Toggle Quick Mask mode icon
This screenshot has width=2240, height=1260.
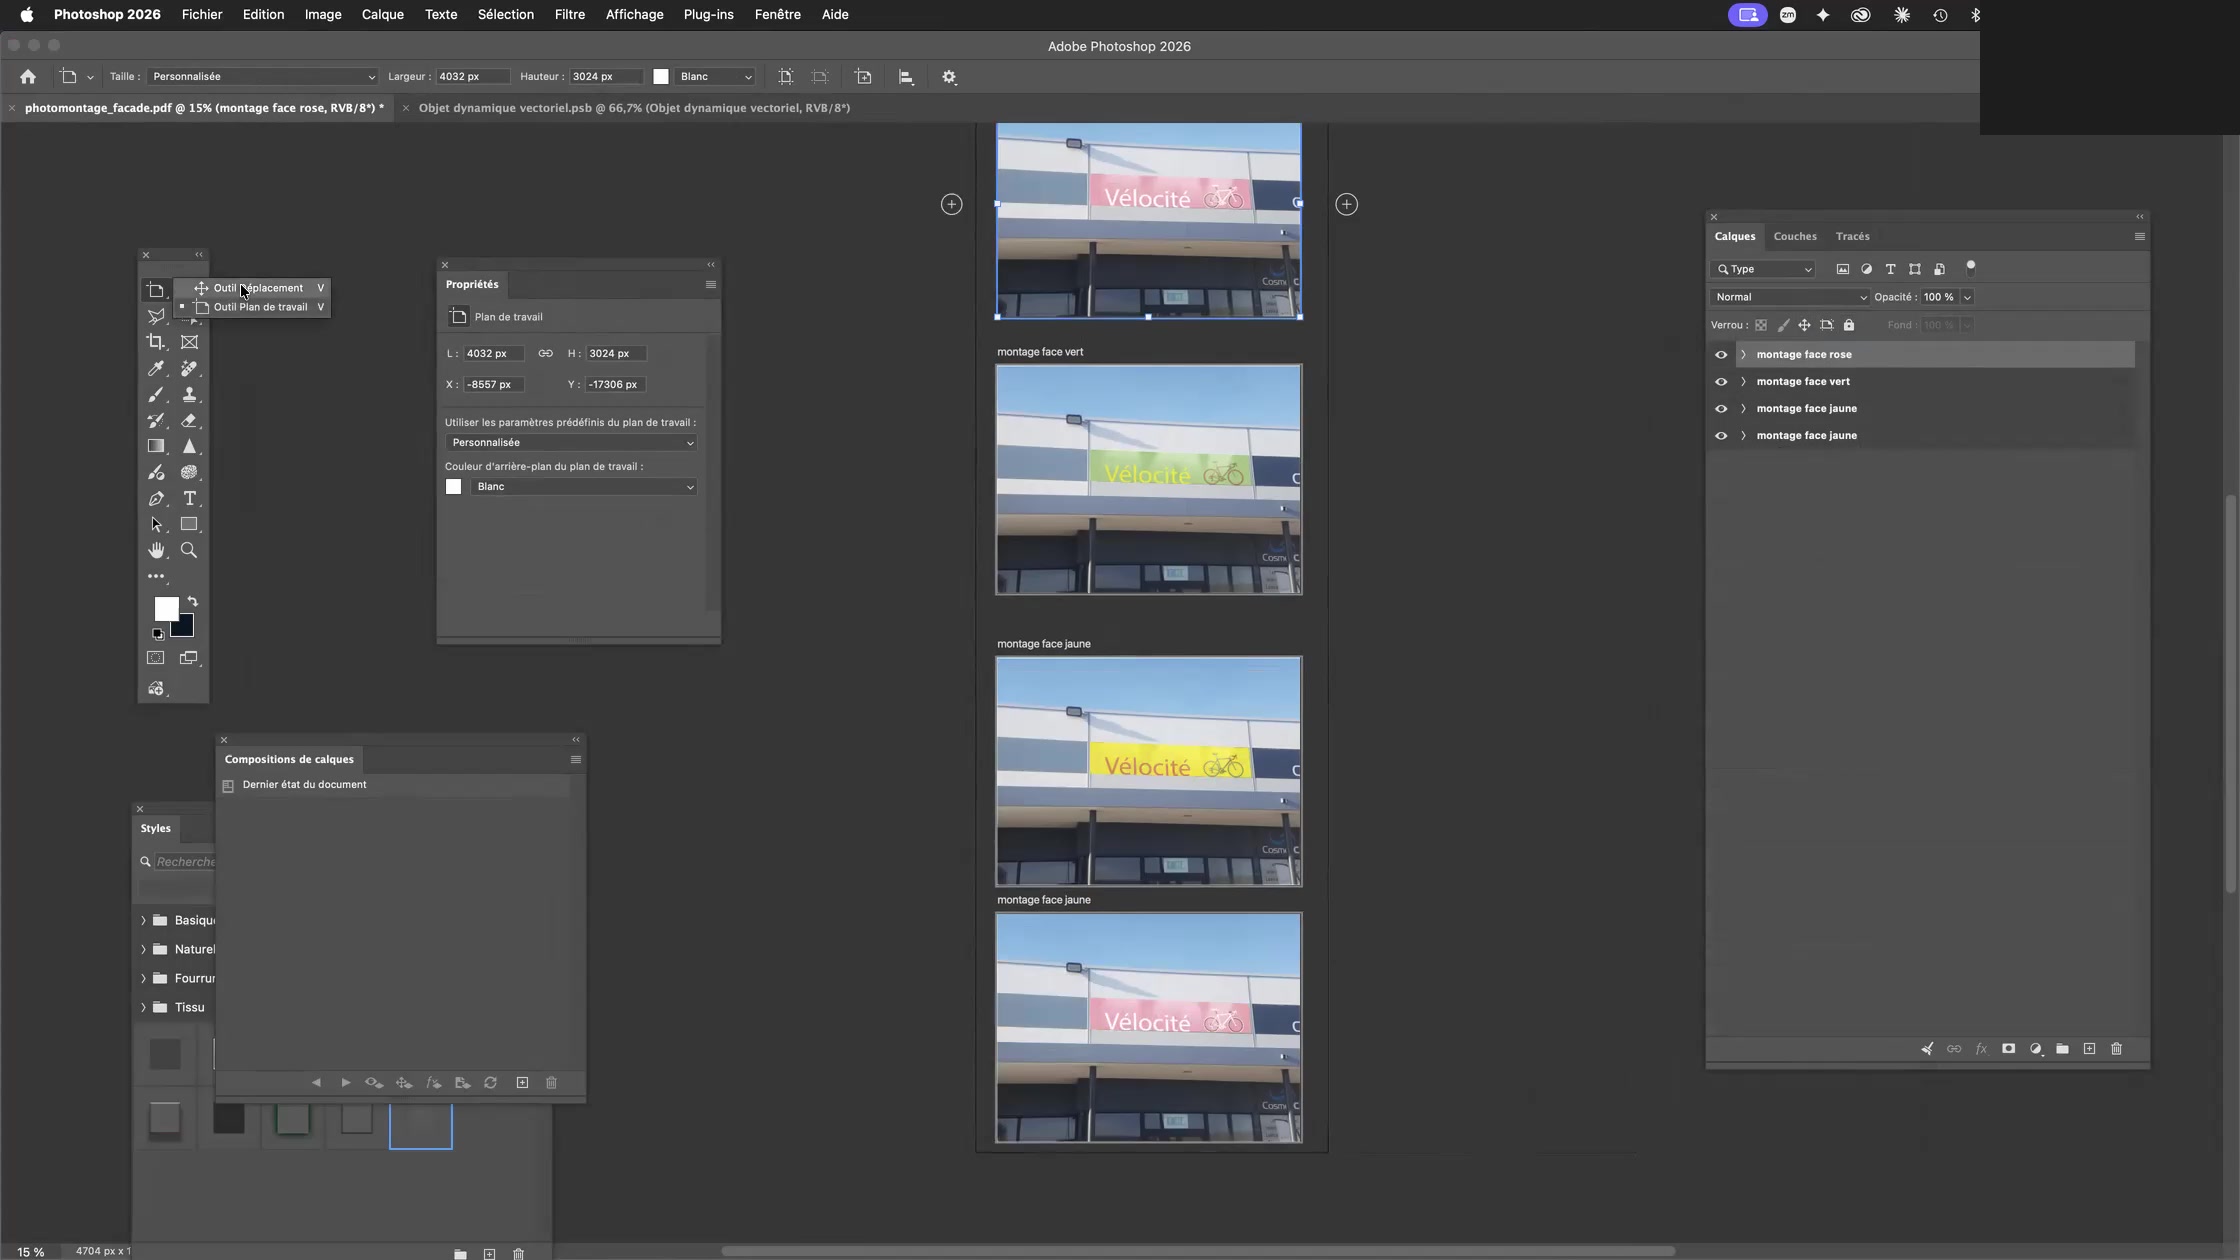click(156, 658)
